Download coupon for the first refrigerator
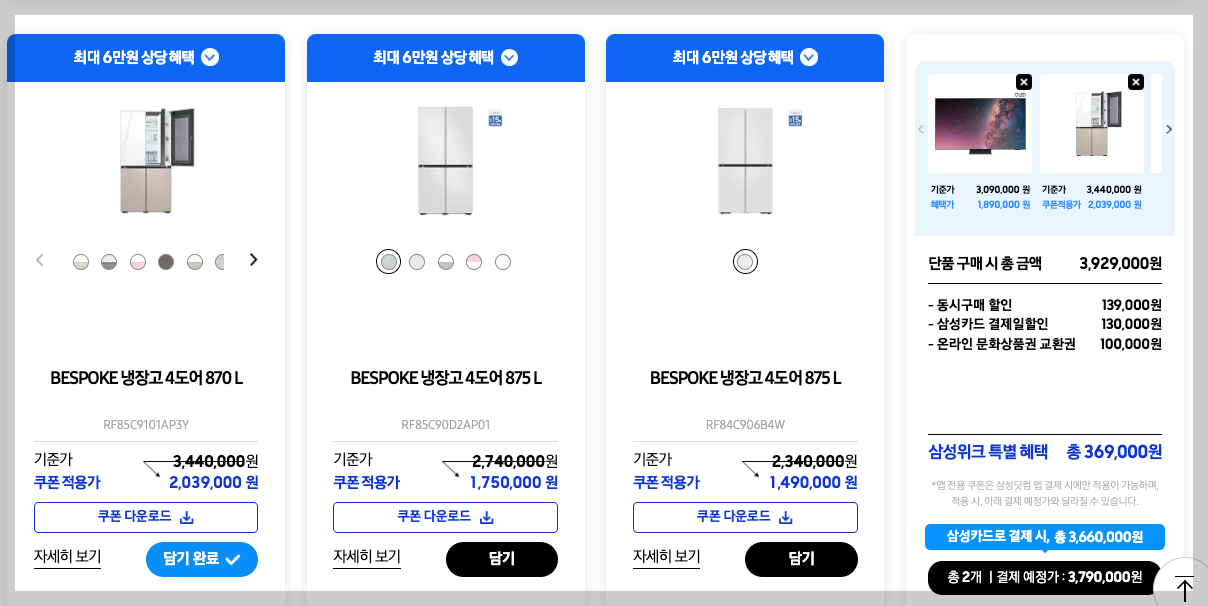The image size is (1208, 606). pyautogui.click(x=145, y=517)
